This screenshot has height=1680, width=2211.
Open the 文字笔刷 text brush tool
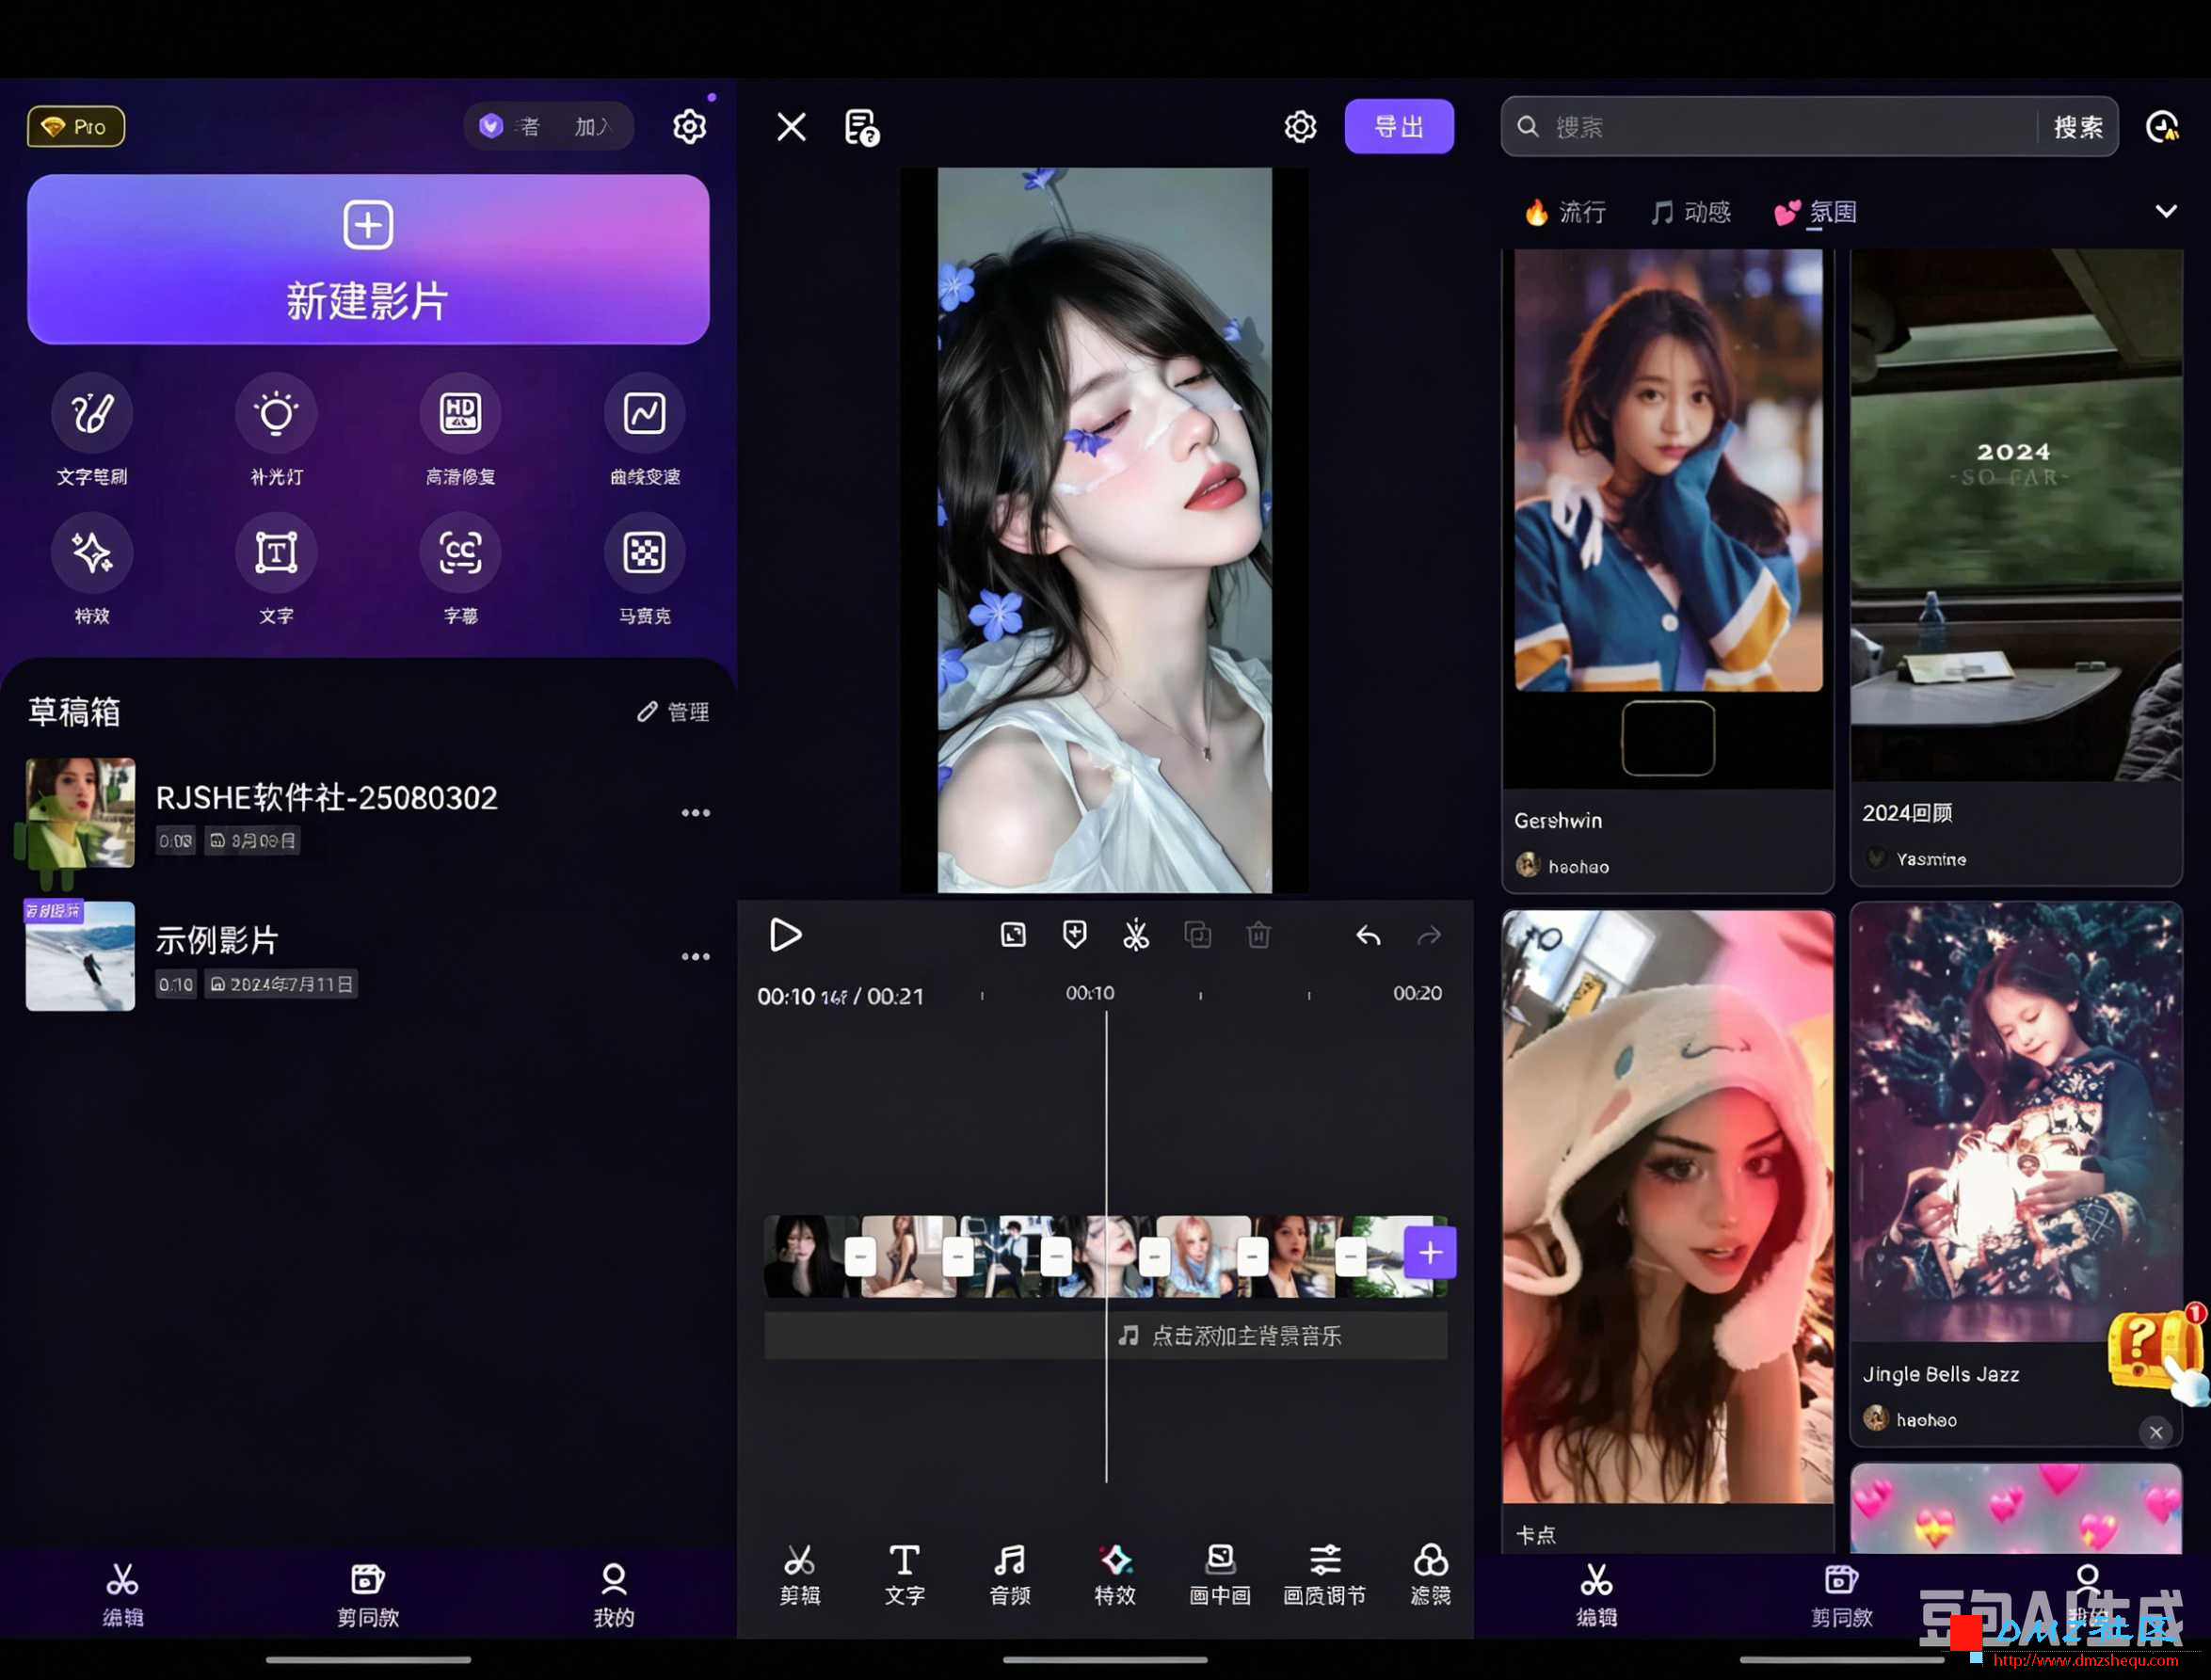click(x=92, y=431)
